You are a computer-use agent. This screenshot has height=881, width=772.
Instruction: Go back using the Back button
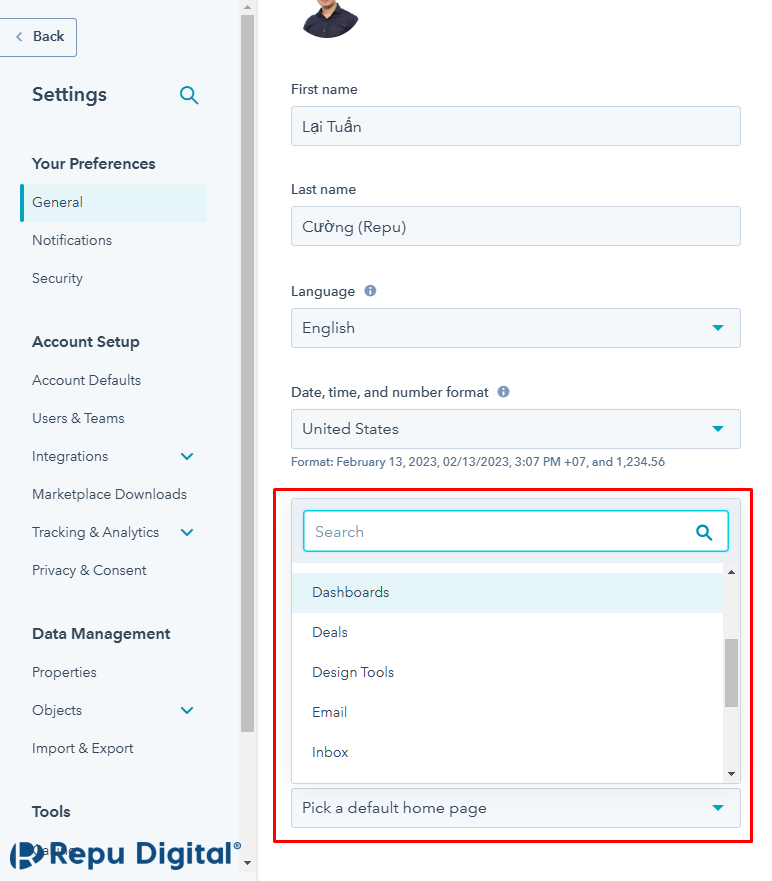pos(38,37)
